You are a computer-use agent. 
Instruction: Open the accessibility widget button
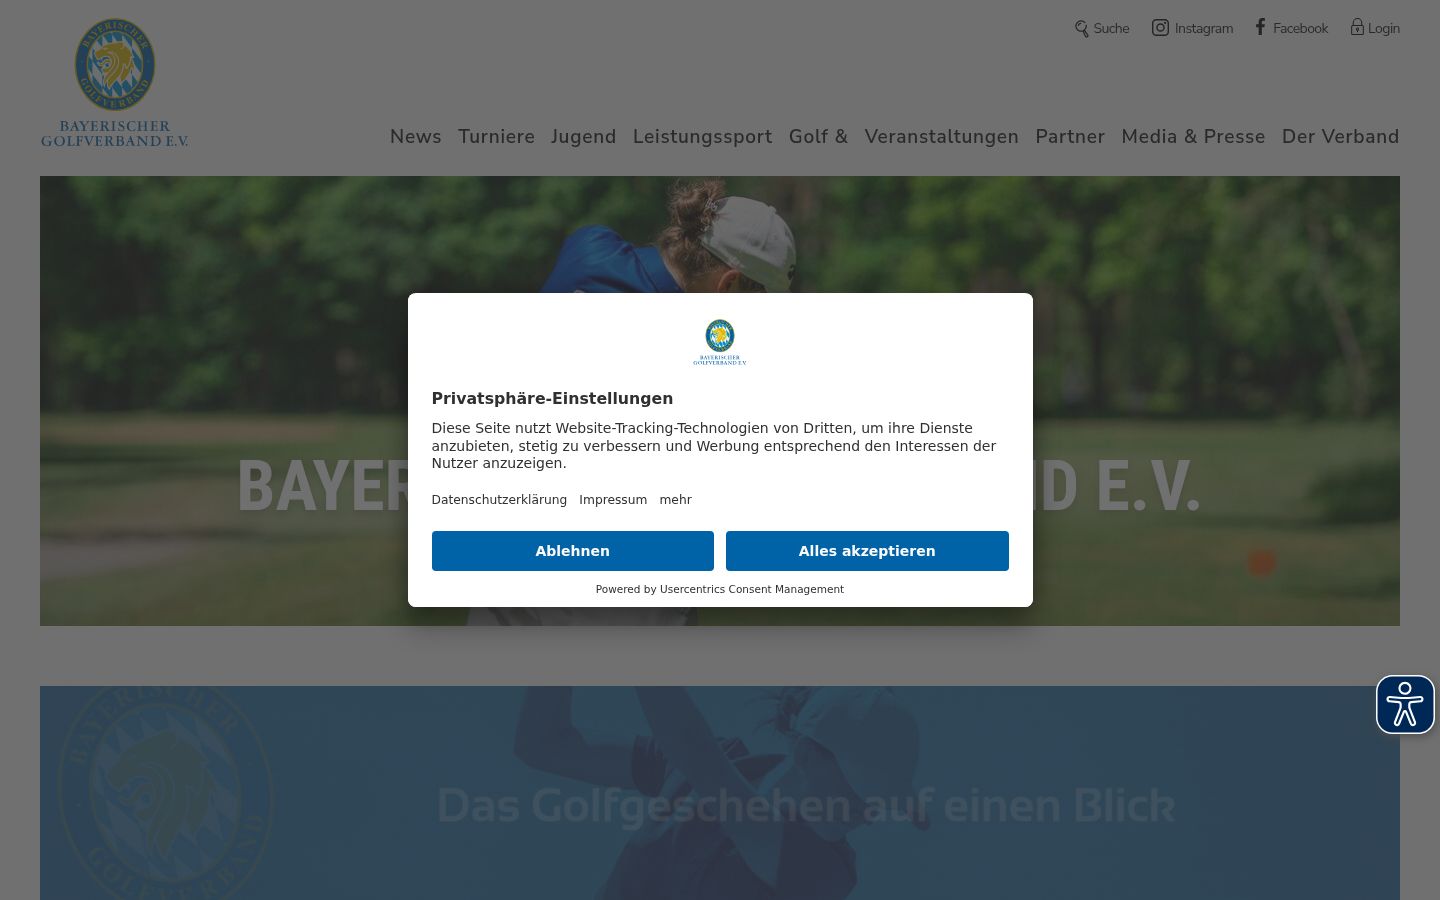point(1405,705)
